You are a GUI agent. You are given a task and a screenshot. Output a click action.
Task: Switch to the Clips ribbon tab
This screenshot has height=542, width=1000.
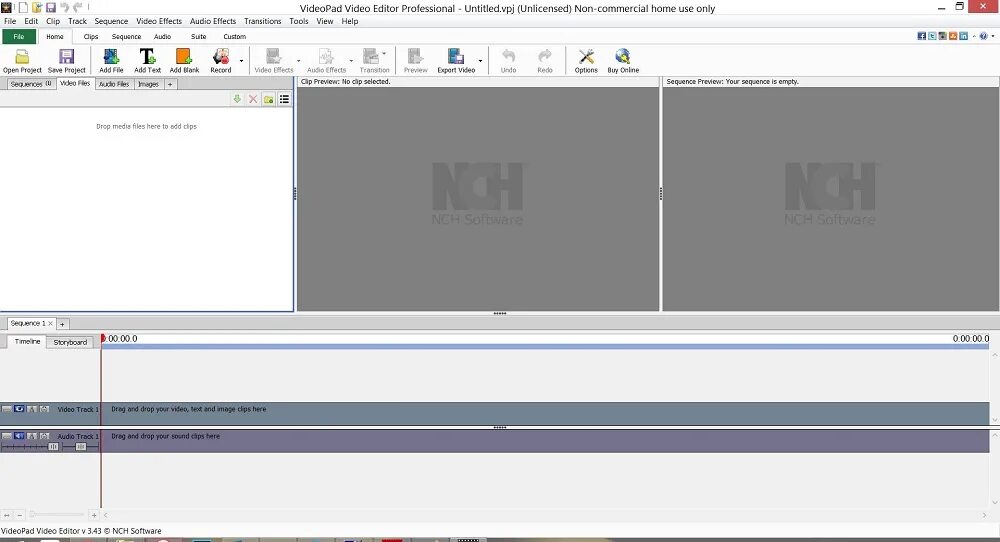click(x=91, y=36)
